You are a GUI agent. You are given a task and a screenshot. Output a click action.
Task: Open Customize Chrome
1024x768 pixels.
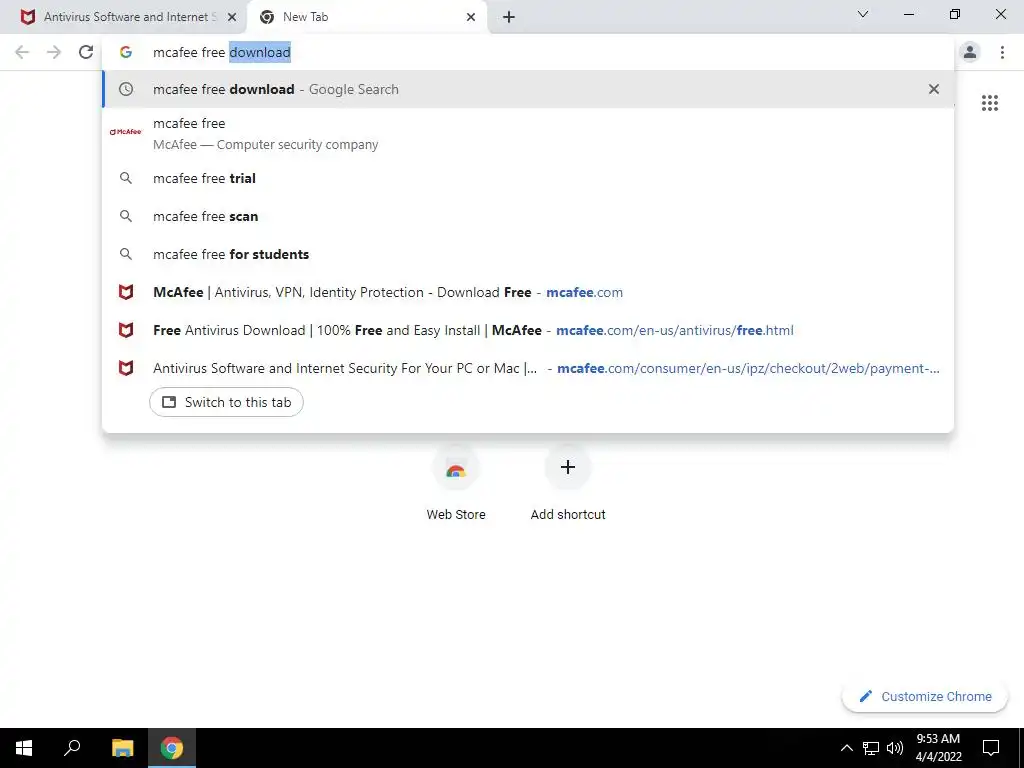pyautogui.click(x=925, y=696)
